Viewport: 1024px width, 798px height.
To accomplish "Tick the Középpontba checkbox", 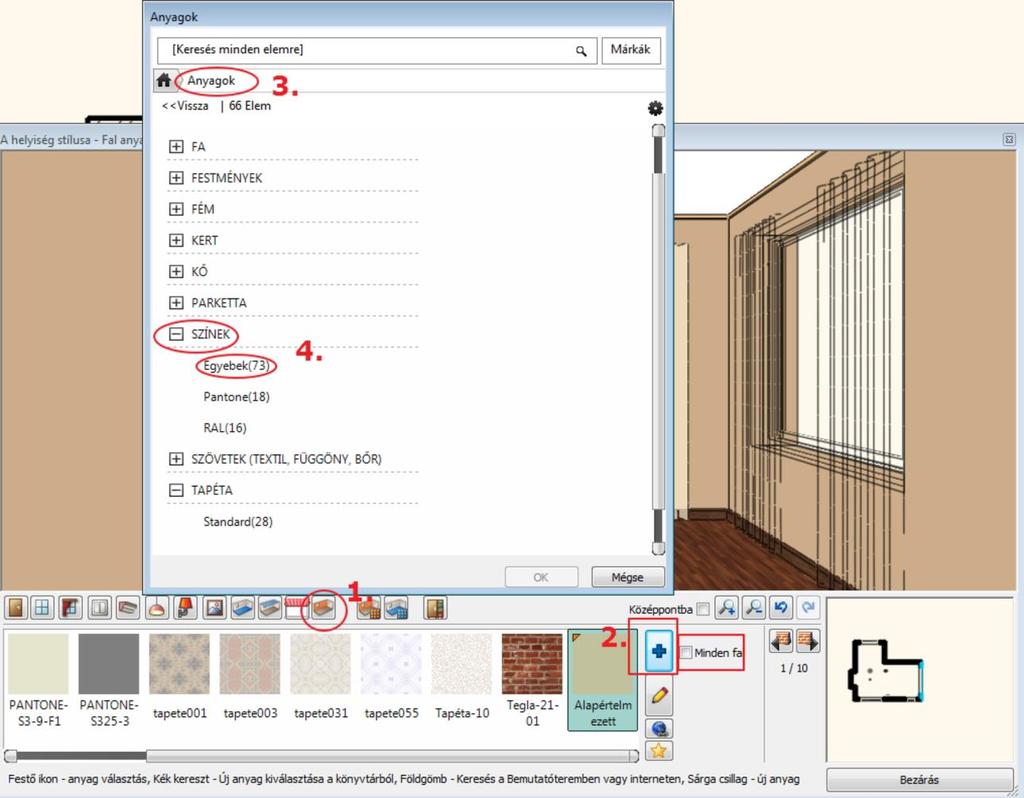I will 703,609.
